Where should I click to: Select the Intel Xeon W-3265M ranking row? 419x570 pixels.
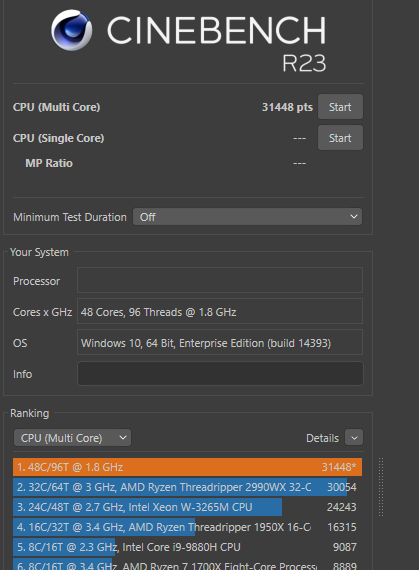click(x=188, y=507)
